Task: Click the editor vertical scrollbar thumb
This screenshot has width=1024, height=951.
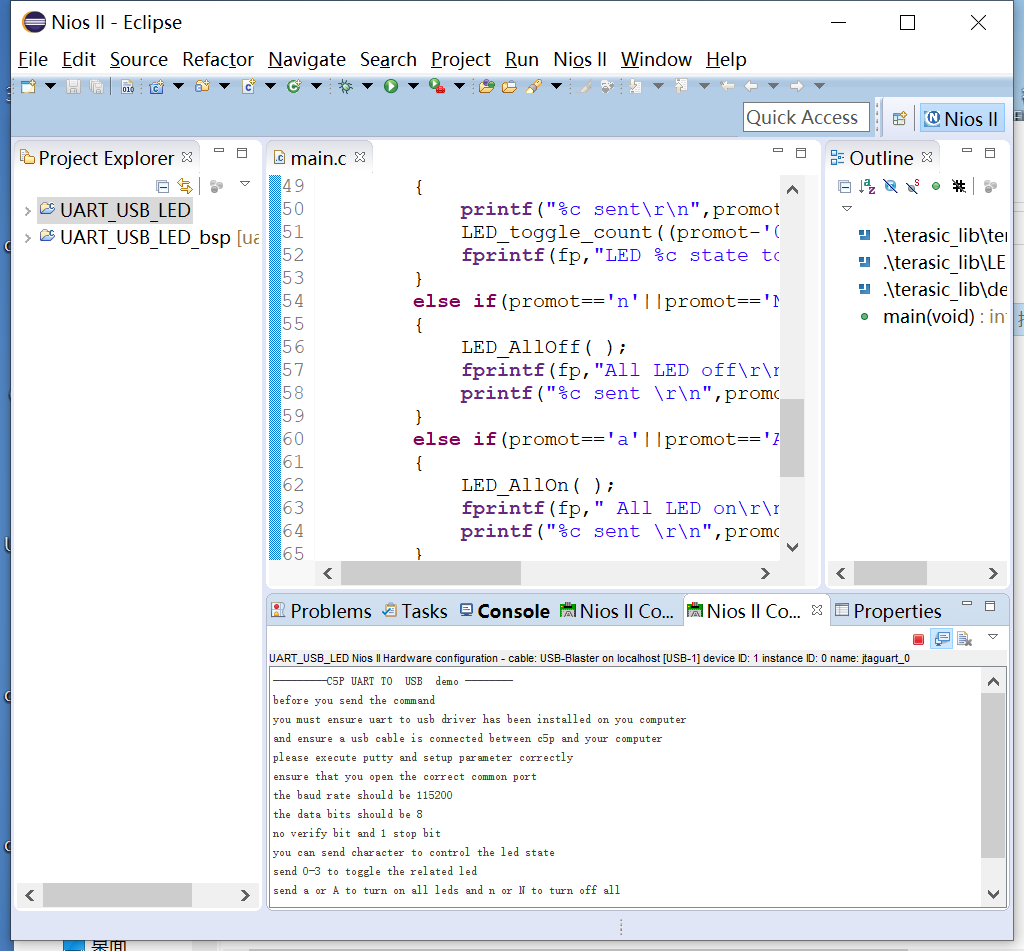Action: click(x=792, y=438)
